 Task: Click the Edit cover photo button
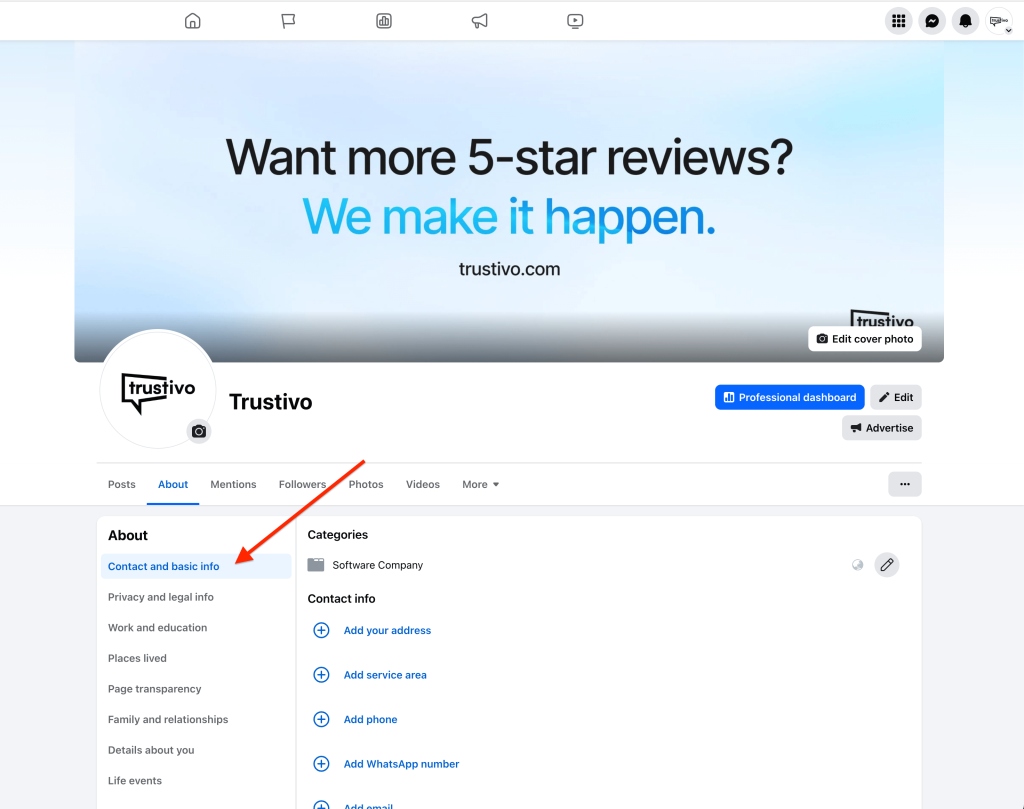tap(865, 339)
